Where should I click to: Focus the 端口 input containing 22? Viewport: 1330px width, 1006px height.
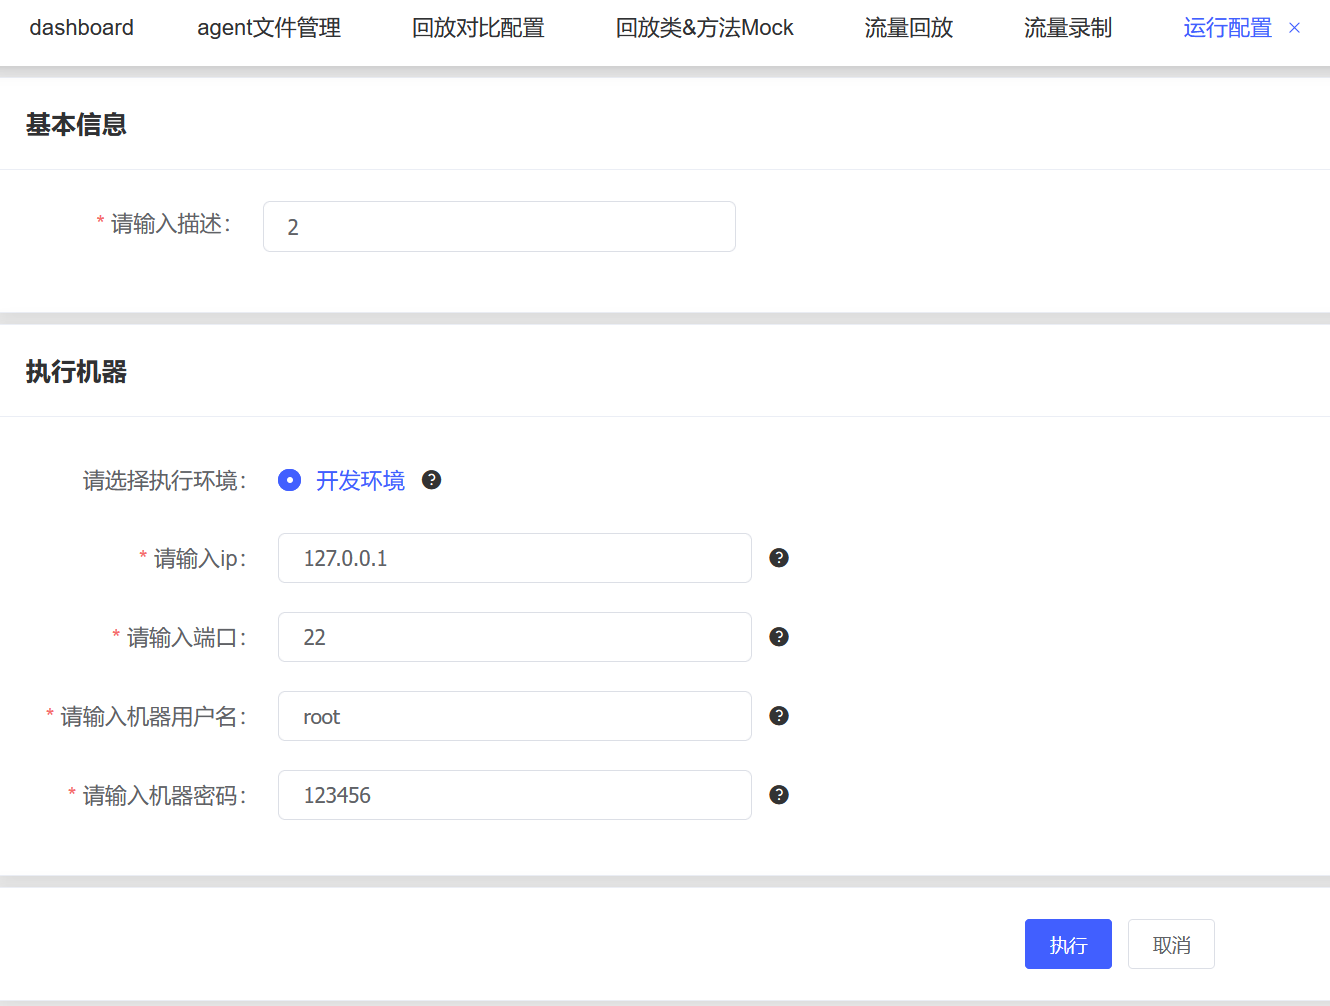(514, 637)
